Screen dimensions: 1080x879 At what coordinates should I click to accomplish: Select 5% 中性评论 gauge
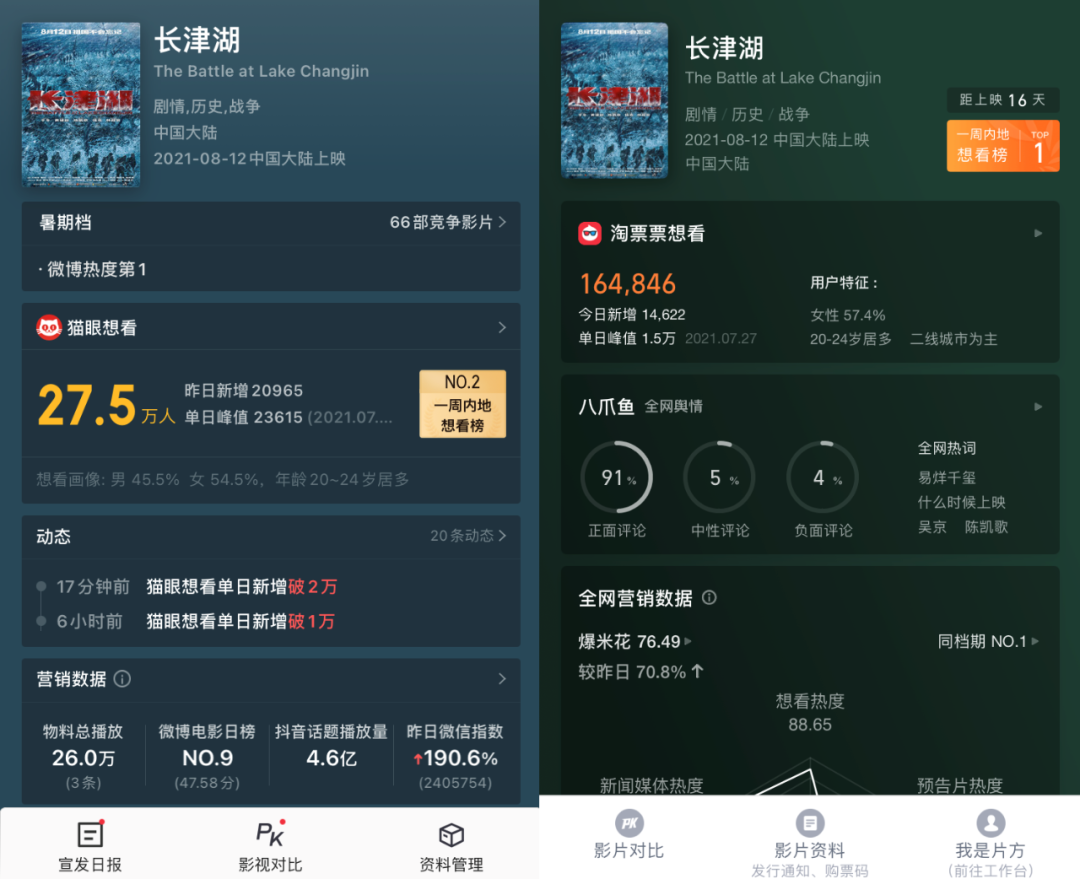coord(720,477)
